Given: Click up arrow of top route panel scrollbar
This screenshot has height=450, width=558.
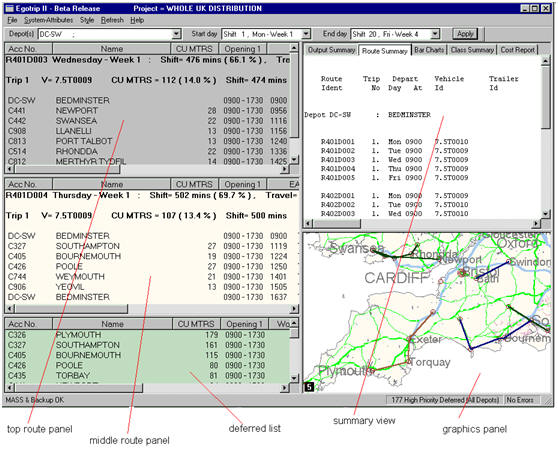Looking at the screenshot, I should pyautogui.click(x=294, y=48).
